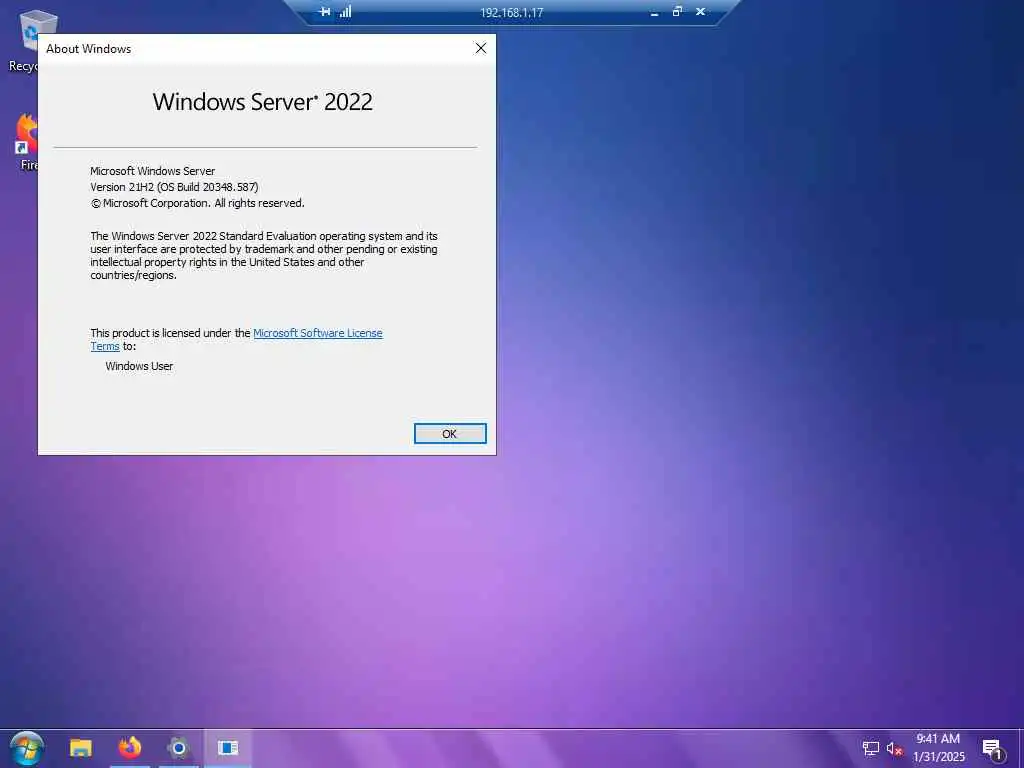This screenshot has height=768, width=1024.
Task: Click the Show desktop strip
Action: [1021, 748]
